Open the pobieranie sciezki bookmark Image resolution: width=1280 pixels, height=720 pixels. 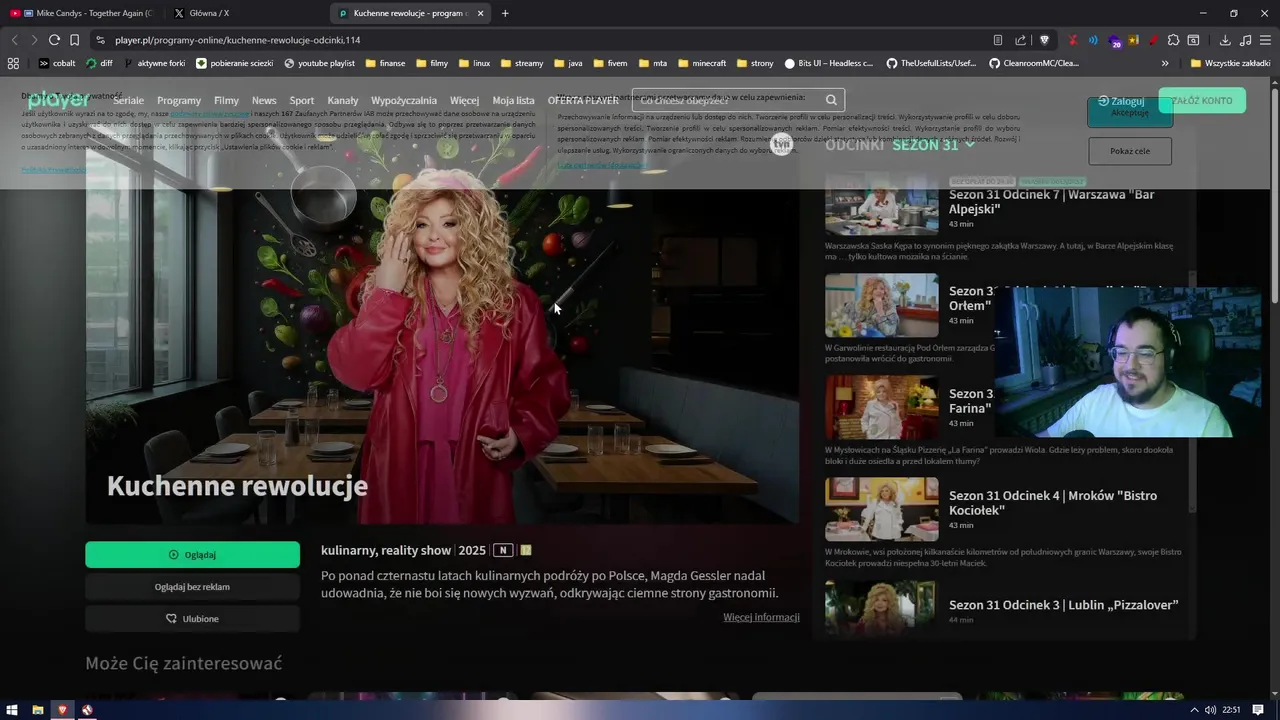click(234, 63)
